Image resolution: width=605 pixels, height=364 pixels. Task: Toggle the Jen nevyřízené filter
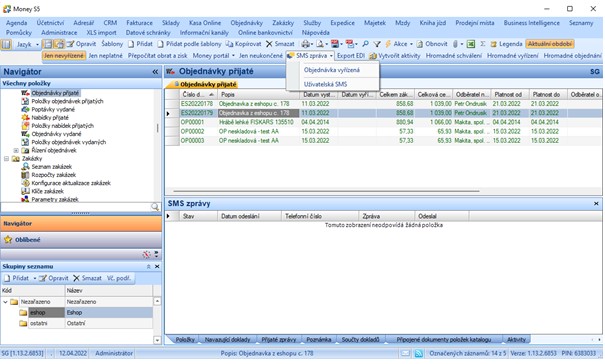point(63,56)
